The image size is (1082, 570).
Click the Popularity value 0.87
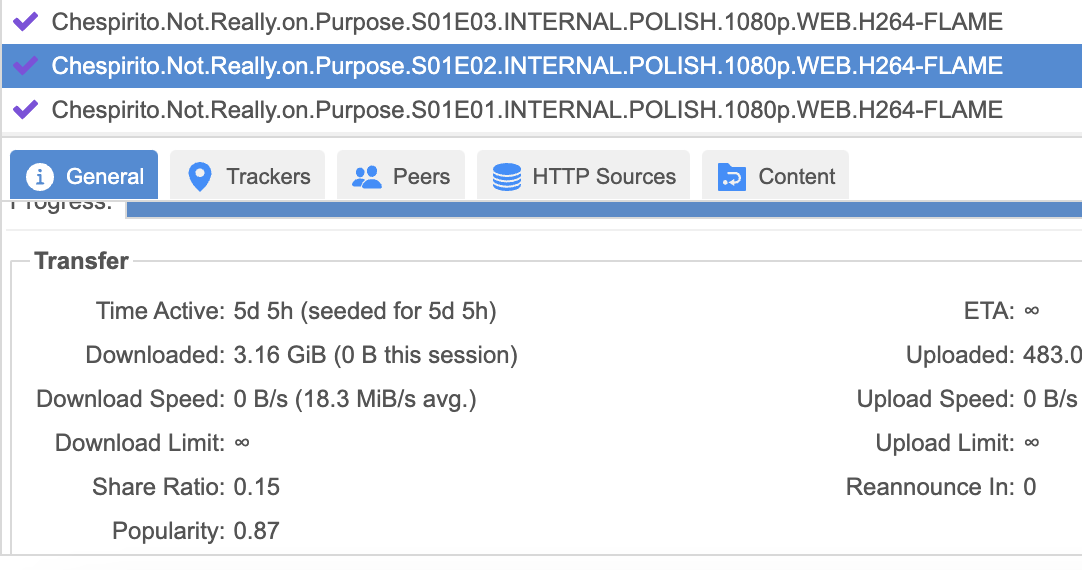point(257,531)
